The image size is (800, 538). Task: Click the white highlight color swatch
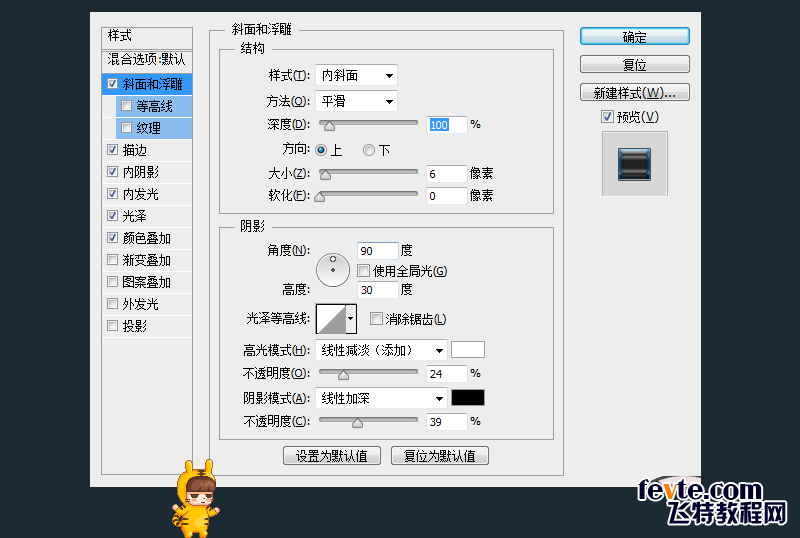point(468,350)
